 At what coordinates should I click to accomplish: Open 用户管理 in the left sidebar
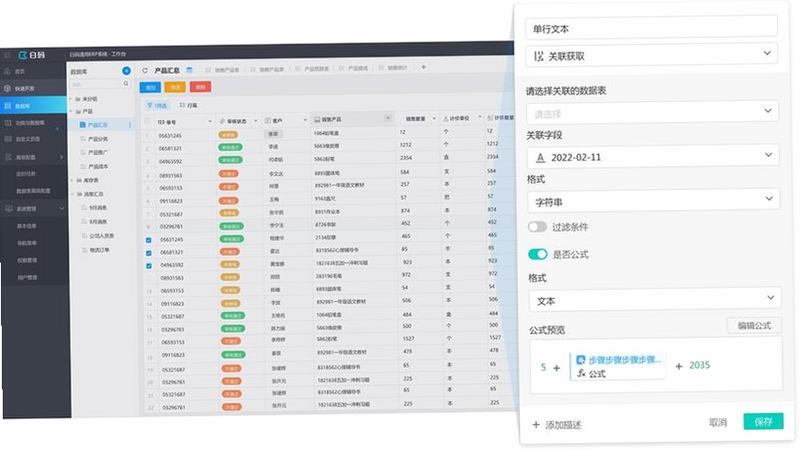tap(27, 277)
